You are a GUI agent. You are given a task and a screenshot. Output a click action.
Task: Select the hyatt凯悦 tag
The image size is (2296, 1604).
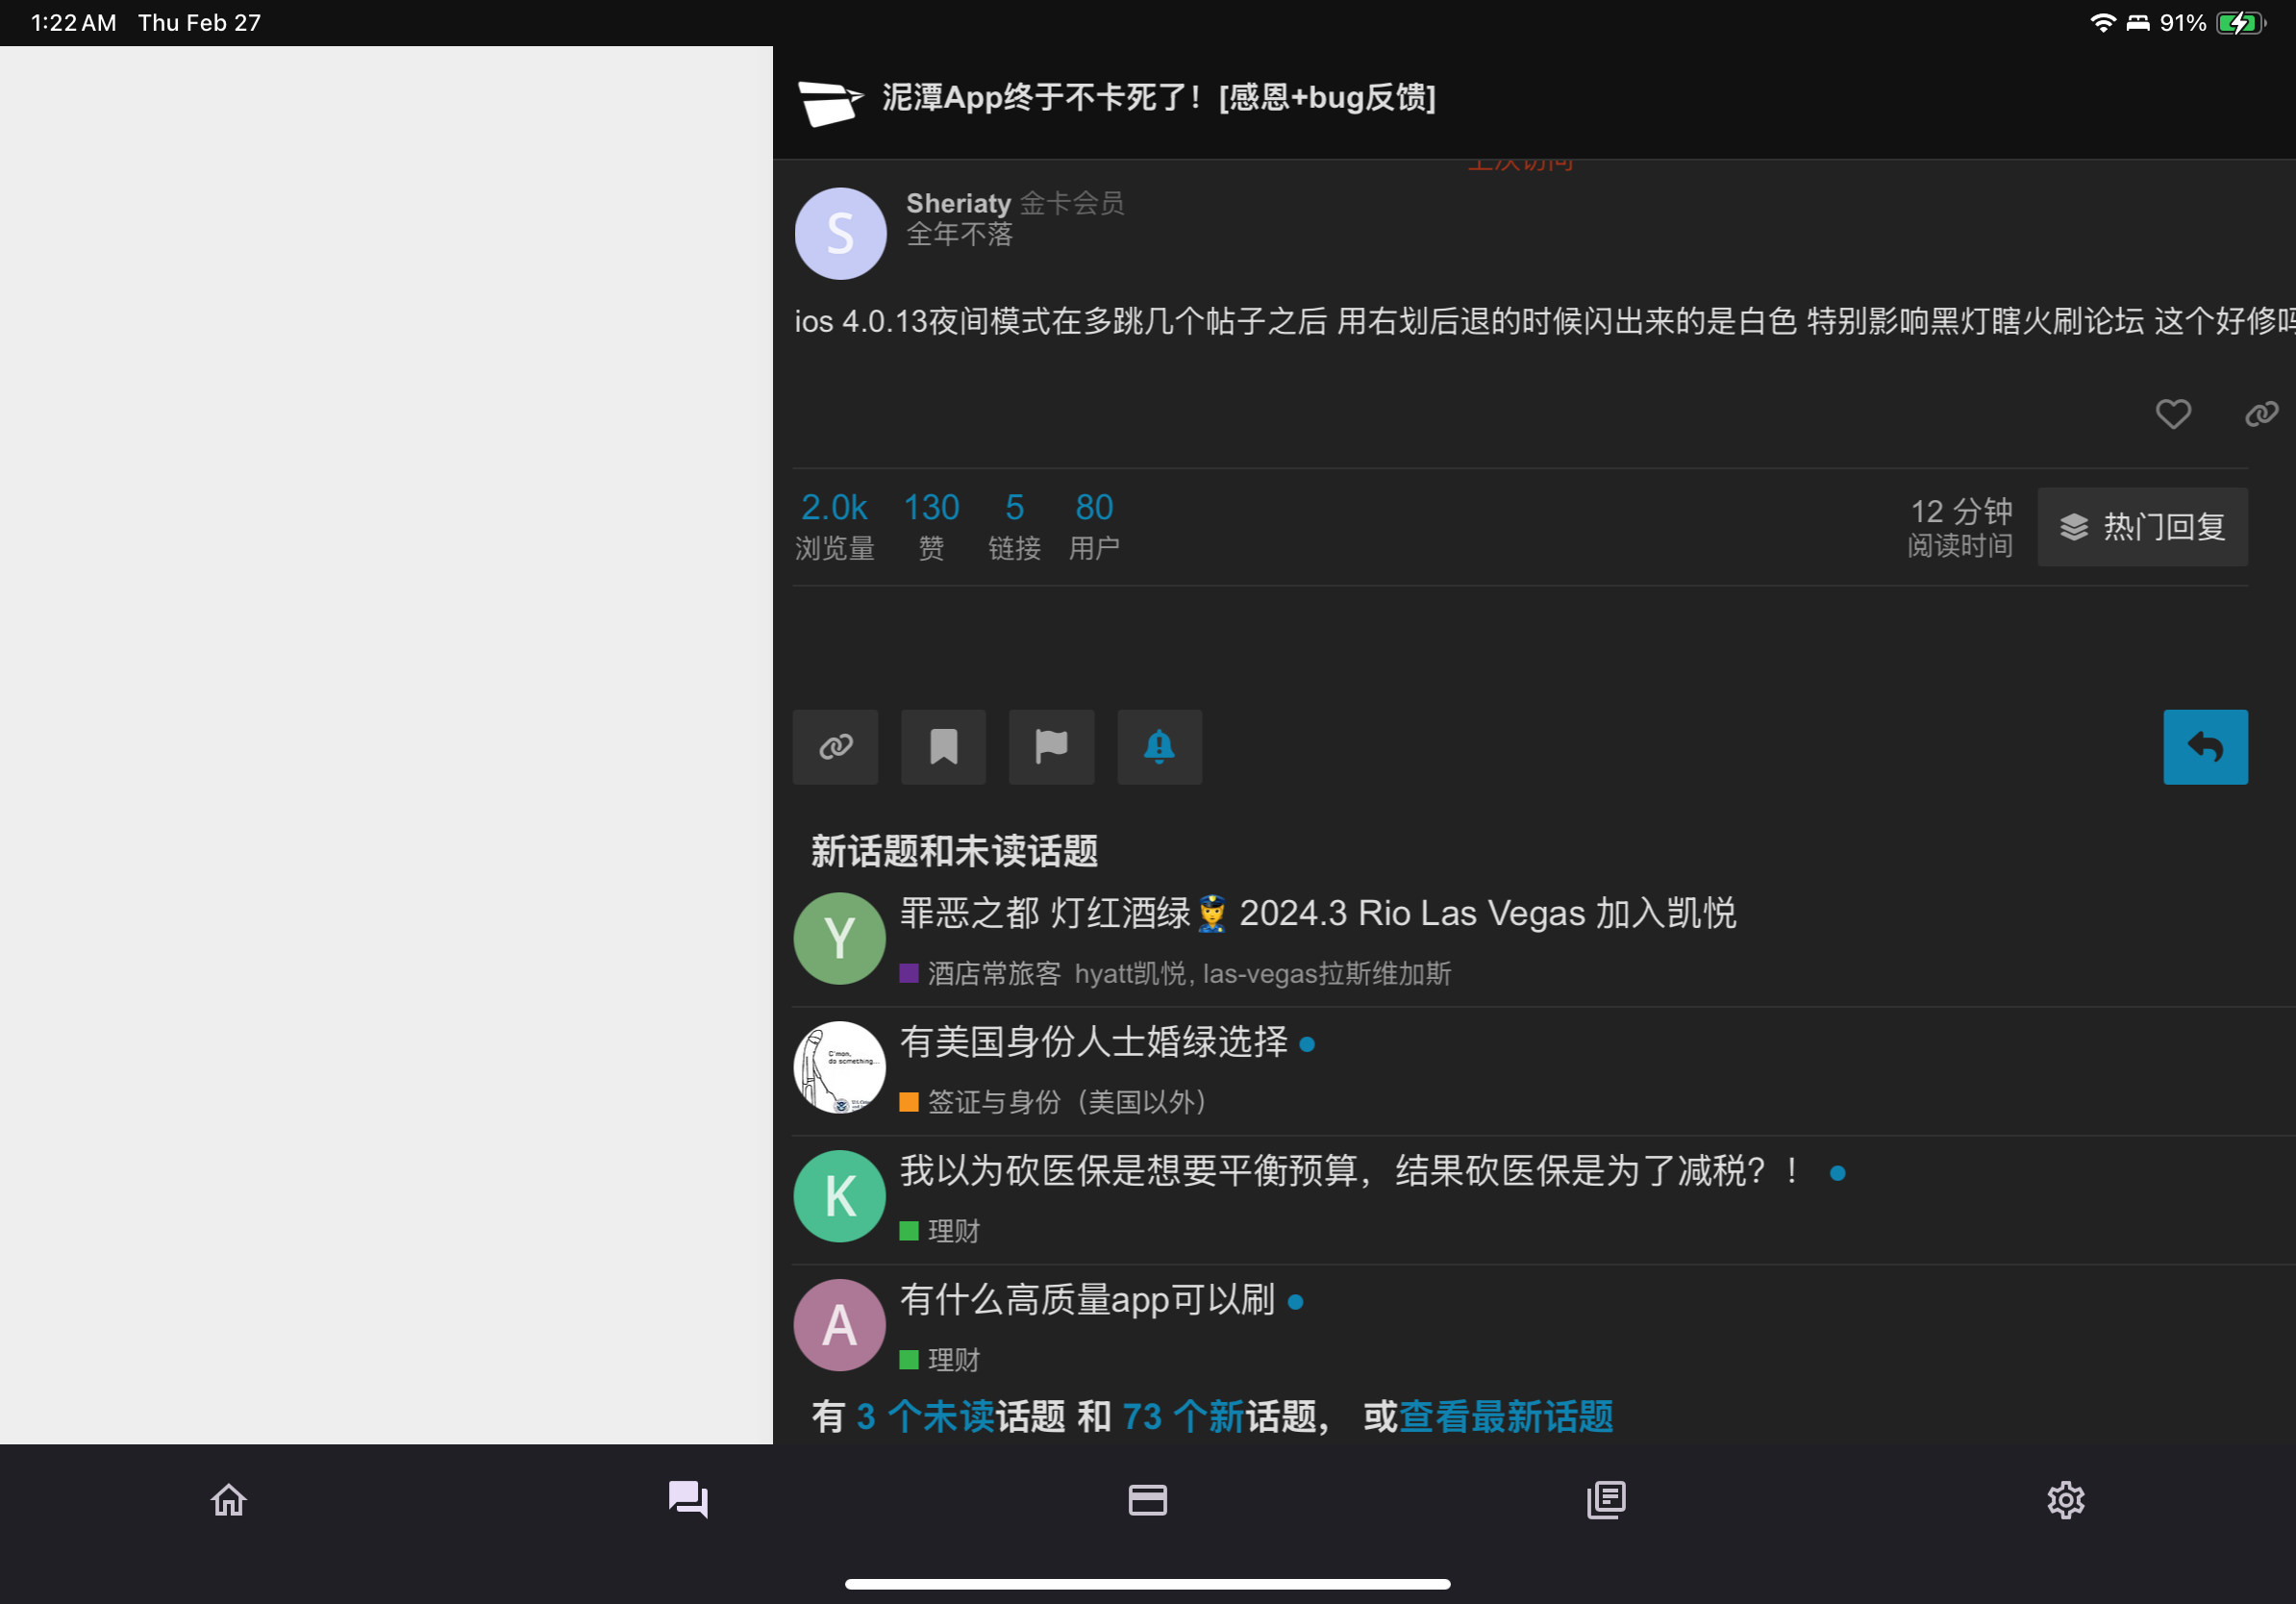pyautogui.click(x=1130, y=973)
